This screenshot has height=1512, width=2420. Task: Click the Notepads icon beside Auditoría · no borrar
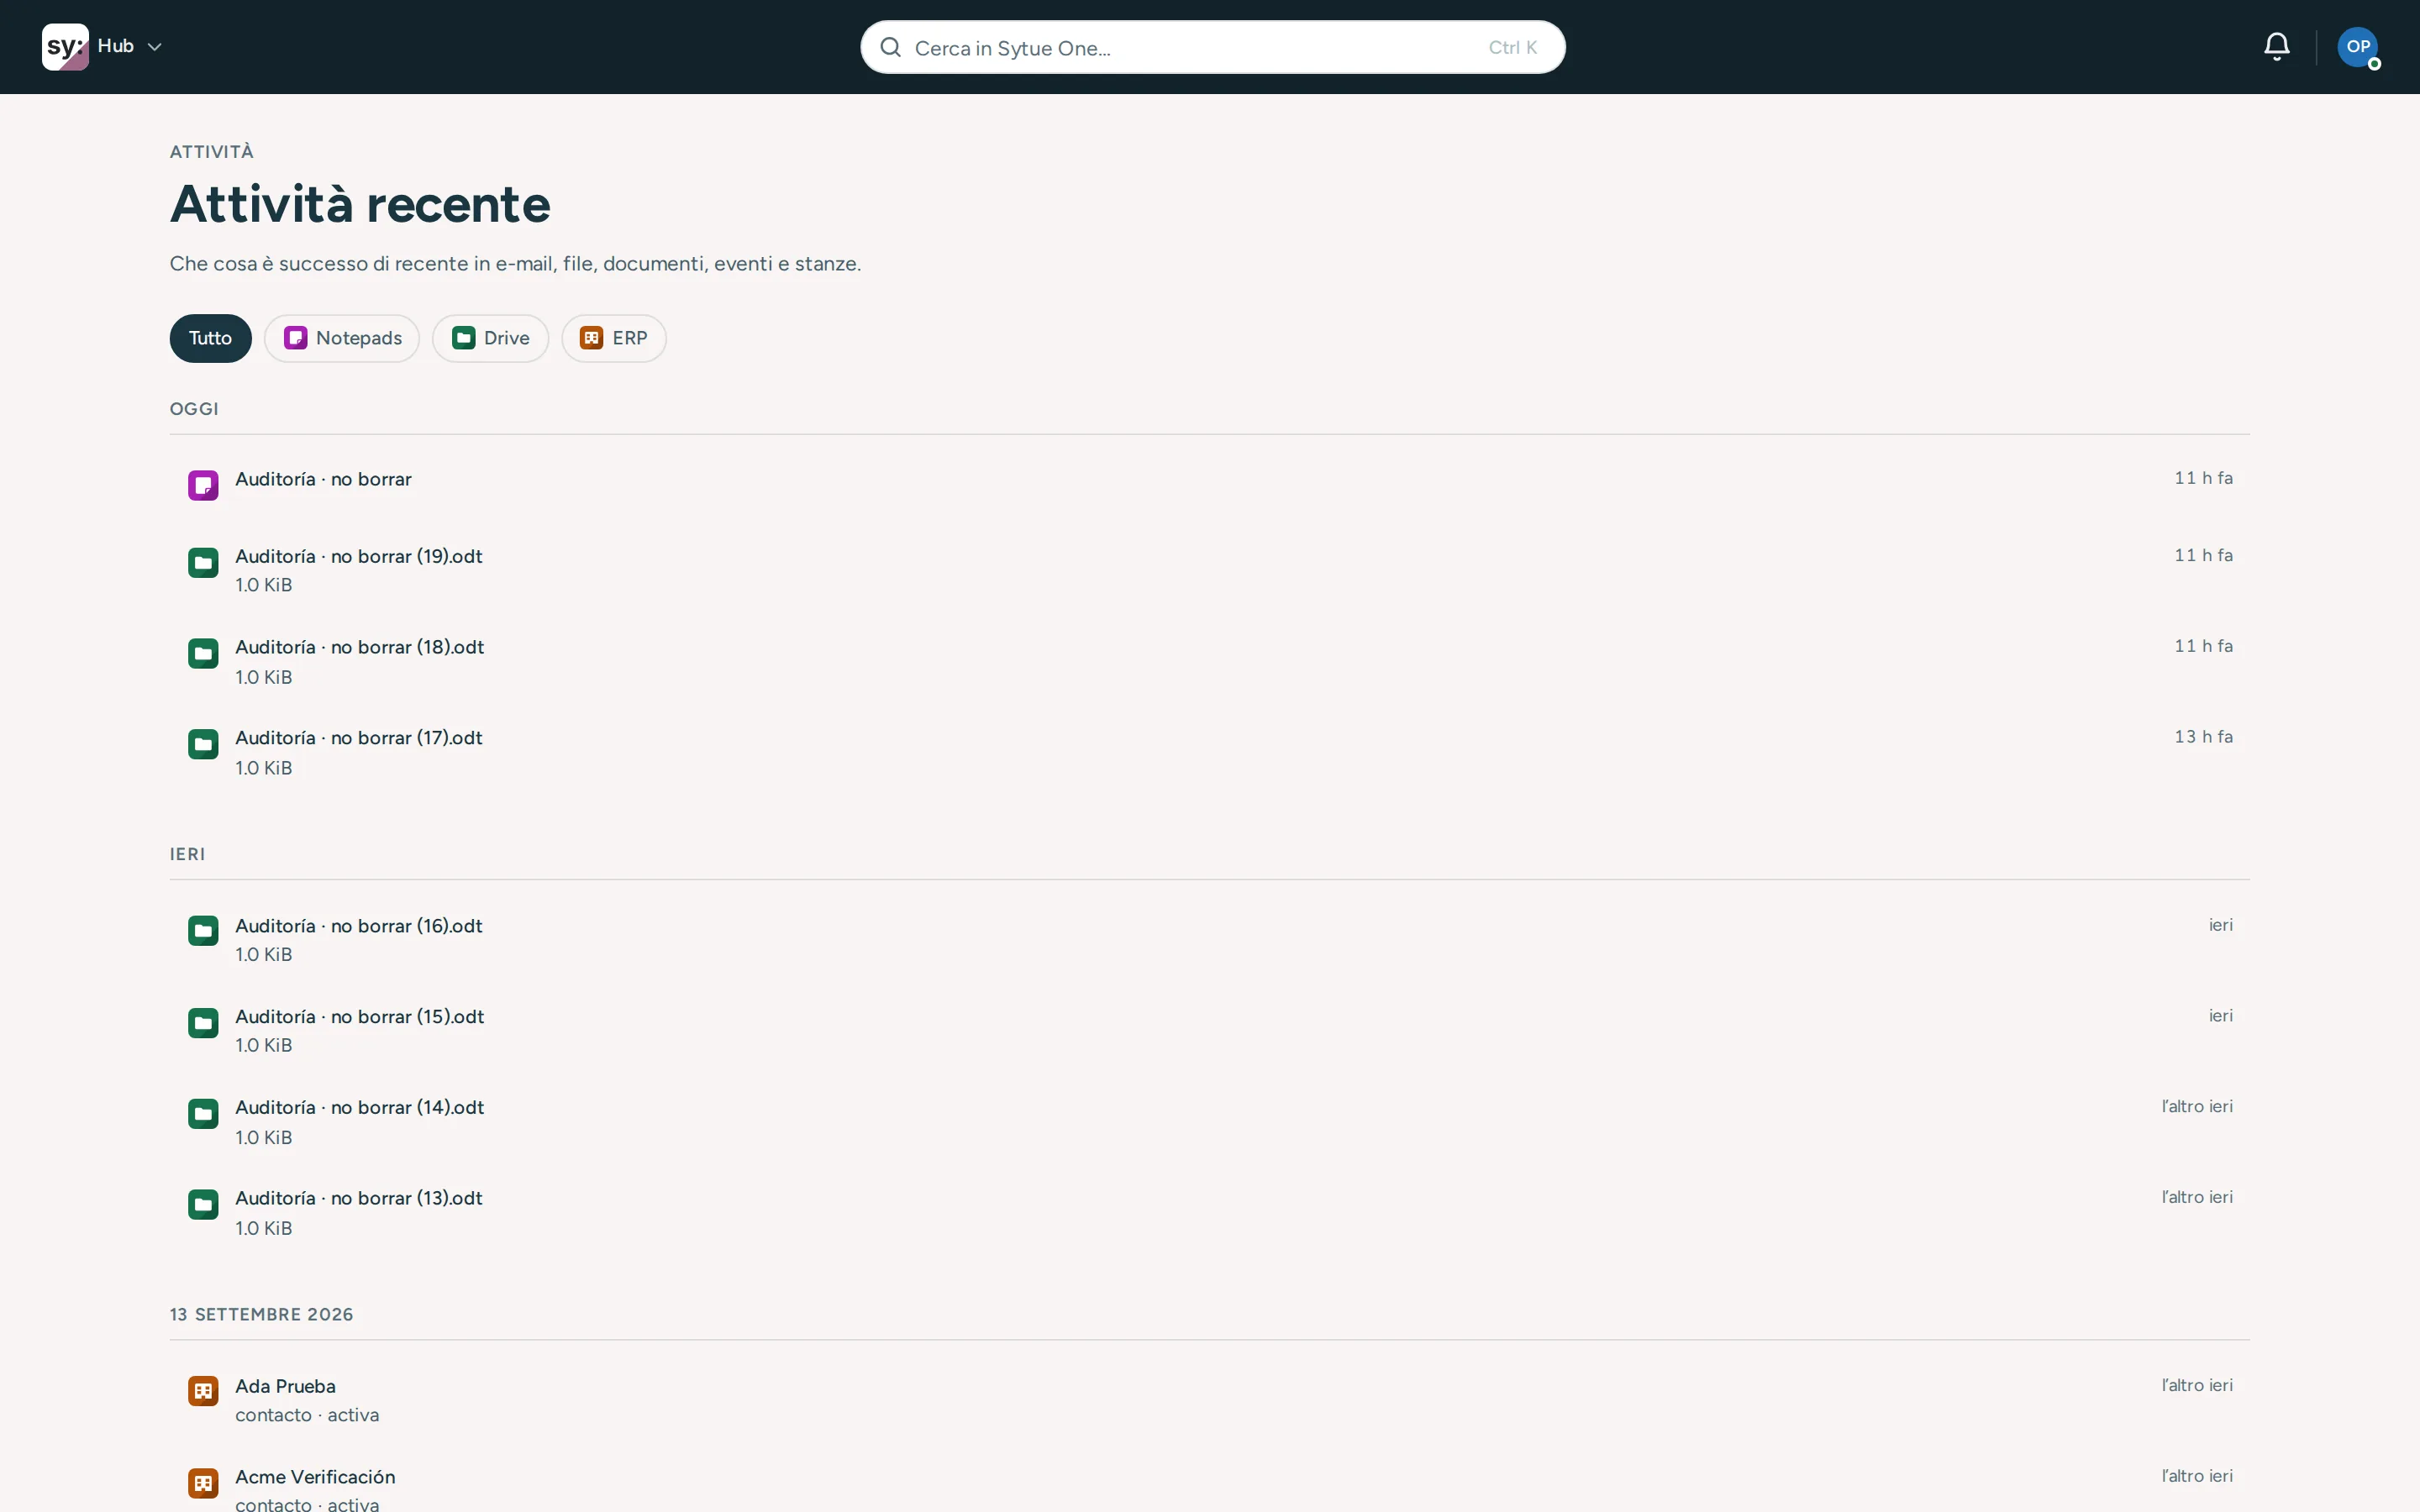pyautogui.click(x=203, y=485)
